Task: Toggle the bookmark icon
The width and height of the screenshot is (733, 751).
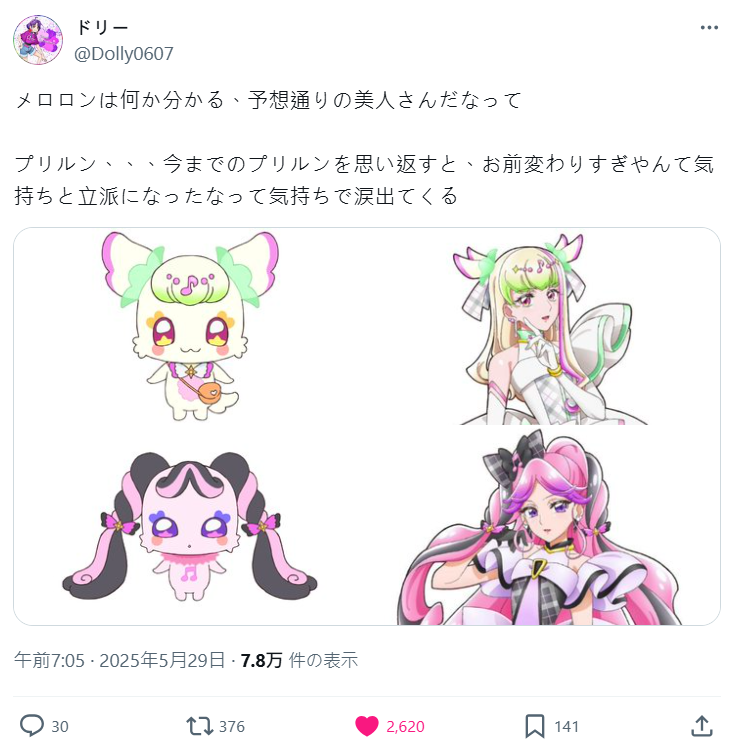Action: point(535,726)
